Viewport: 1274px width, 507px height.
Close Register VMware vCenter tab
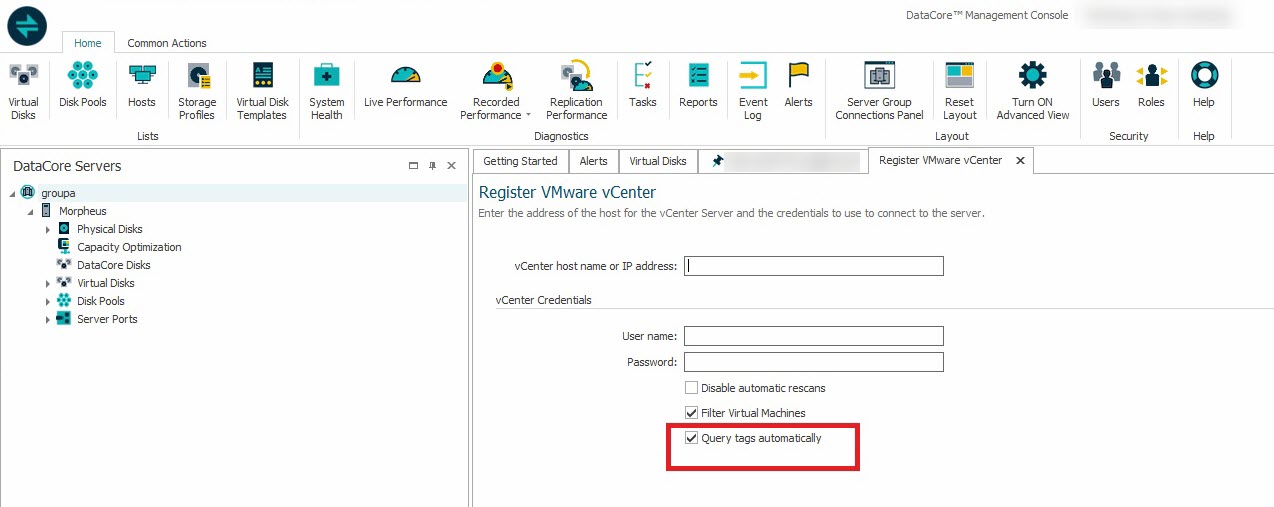1020,160
